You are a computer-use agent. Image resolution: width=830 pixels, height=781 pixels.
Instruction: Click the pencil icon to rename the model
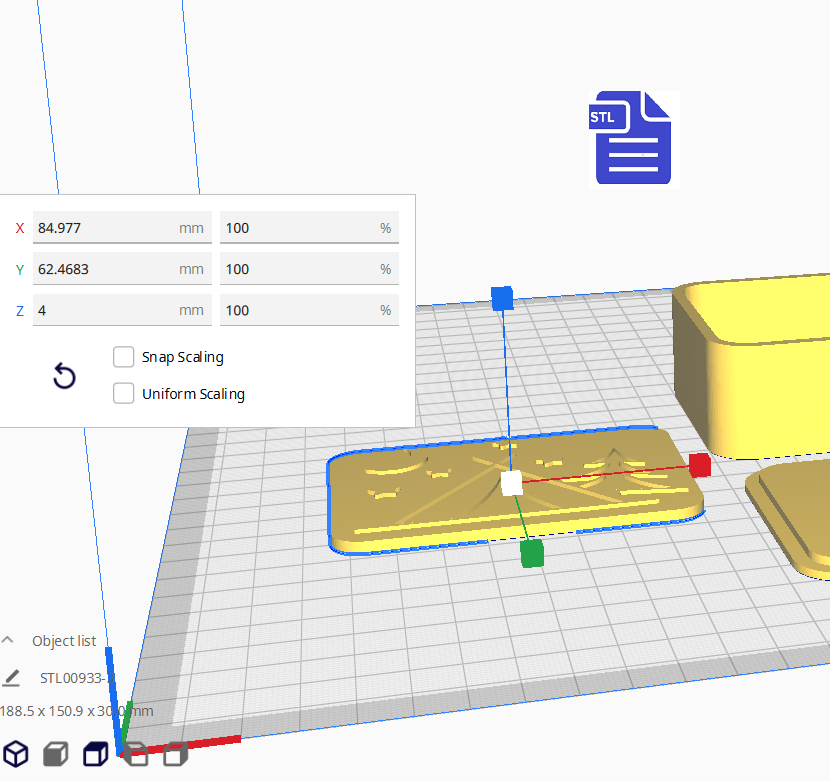click(11, 678)
